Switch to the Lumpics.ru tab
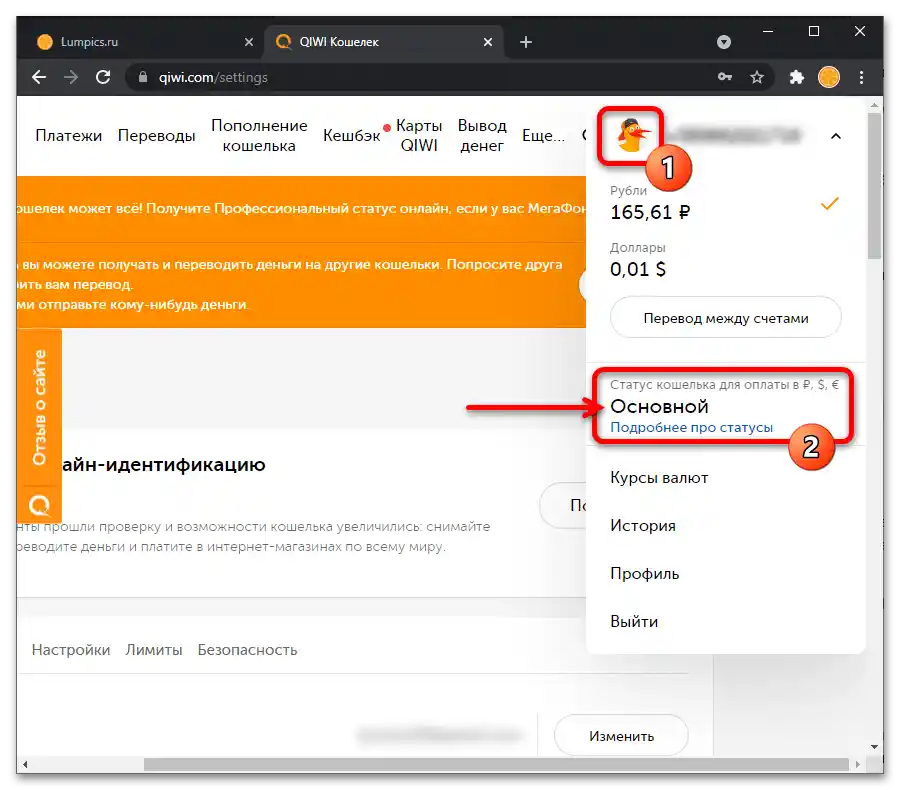 tap(143, 42)
